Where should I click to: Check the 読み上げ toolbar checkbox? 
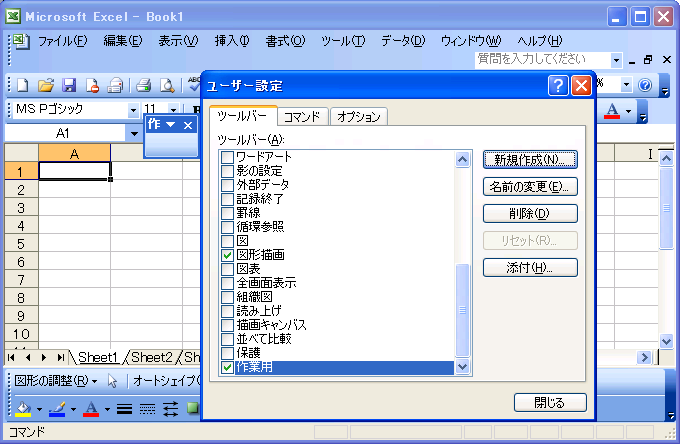[227, 311]
